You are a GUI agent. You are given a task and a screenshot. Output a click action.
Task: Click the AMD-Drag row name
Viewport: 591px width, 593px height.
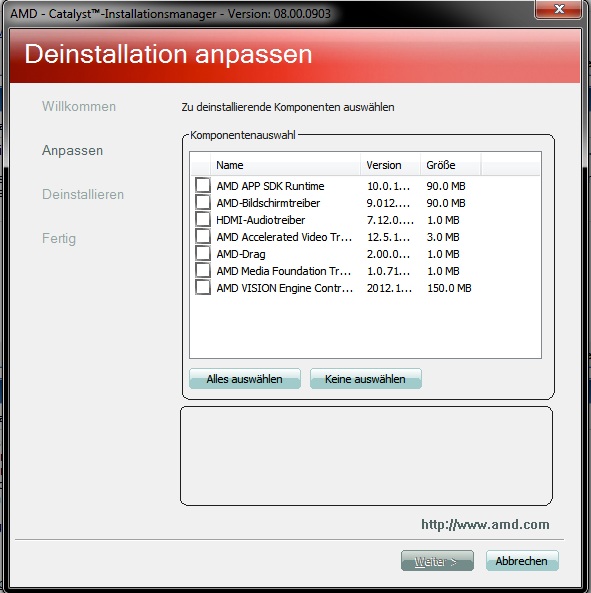tap(241, 254)
